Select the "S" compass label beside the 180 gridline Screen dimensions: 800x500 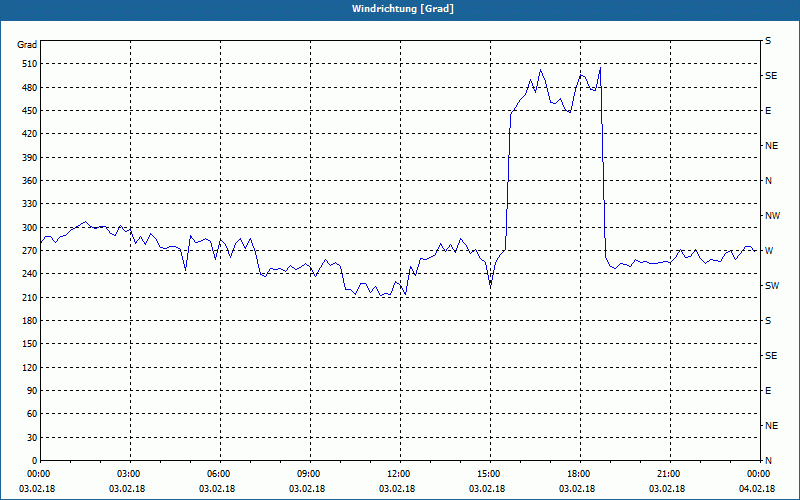[768, 321]
